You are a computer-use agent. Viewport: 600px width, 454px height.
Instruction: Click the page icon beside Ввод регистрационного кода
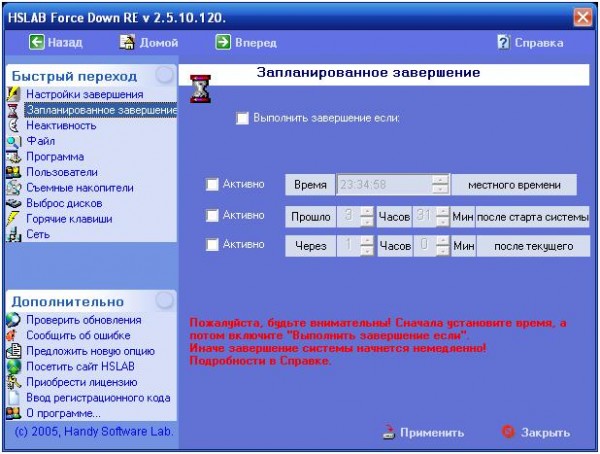13,398
